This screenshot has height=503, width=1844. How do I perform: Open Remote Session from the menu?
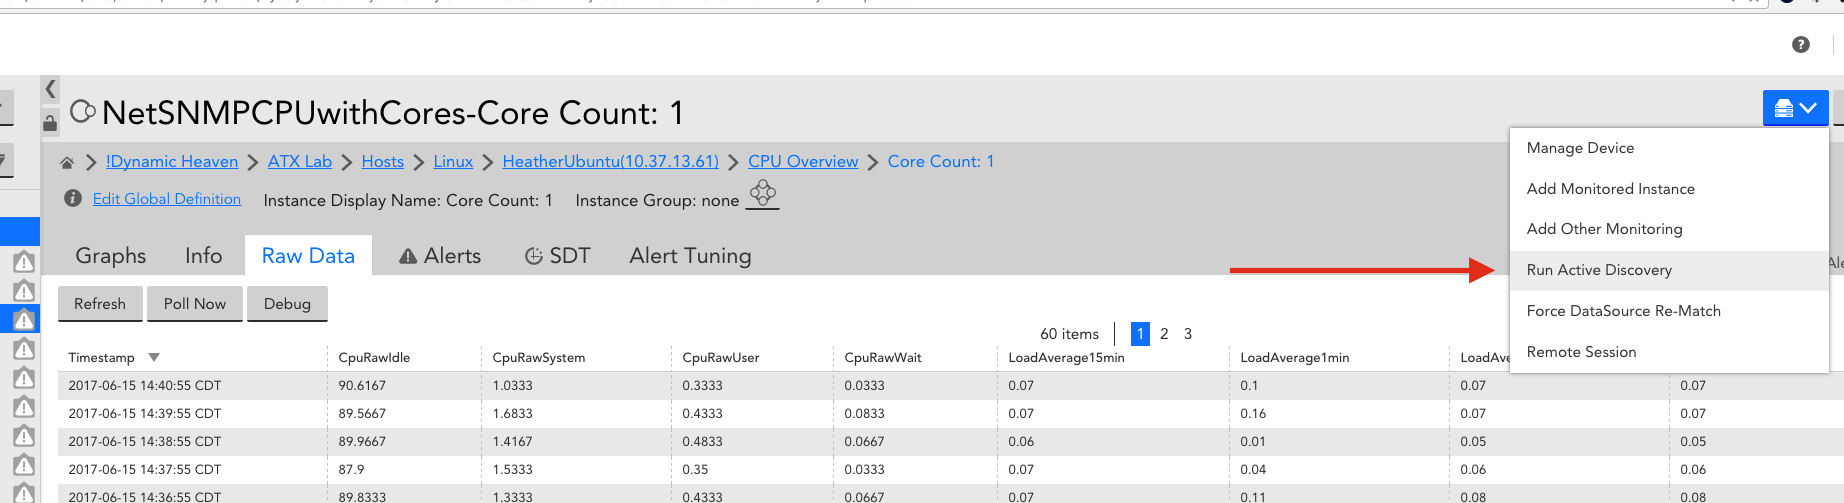[x=1669, y=352]
